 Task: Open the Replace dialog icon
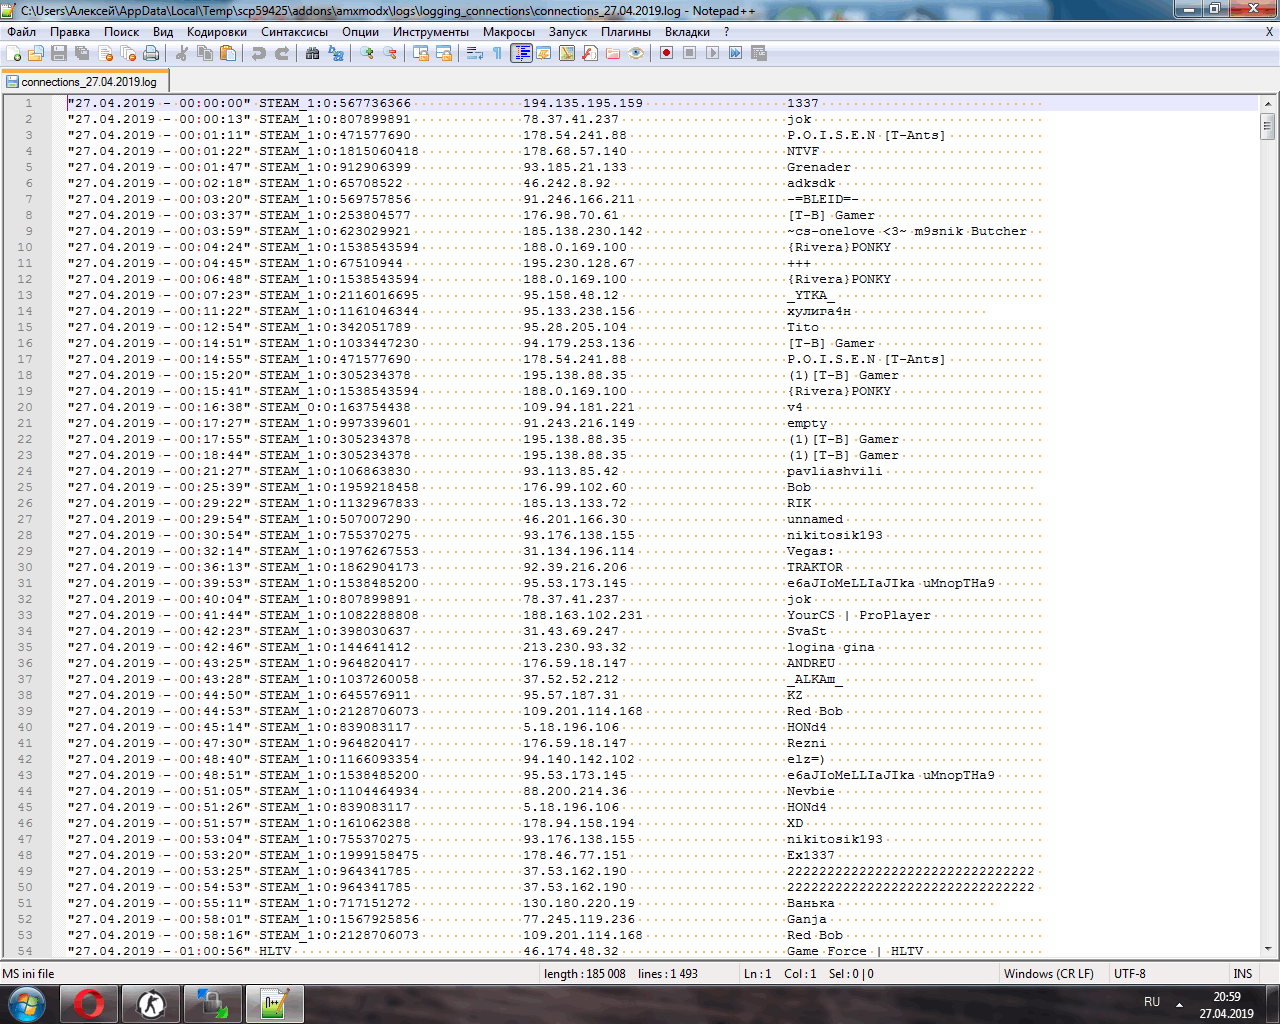[x=336, y=53]
